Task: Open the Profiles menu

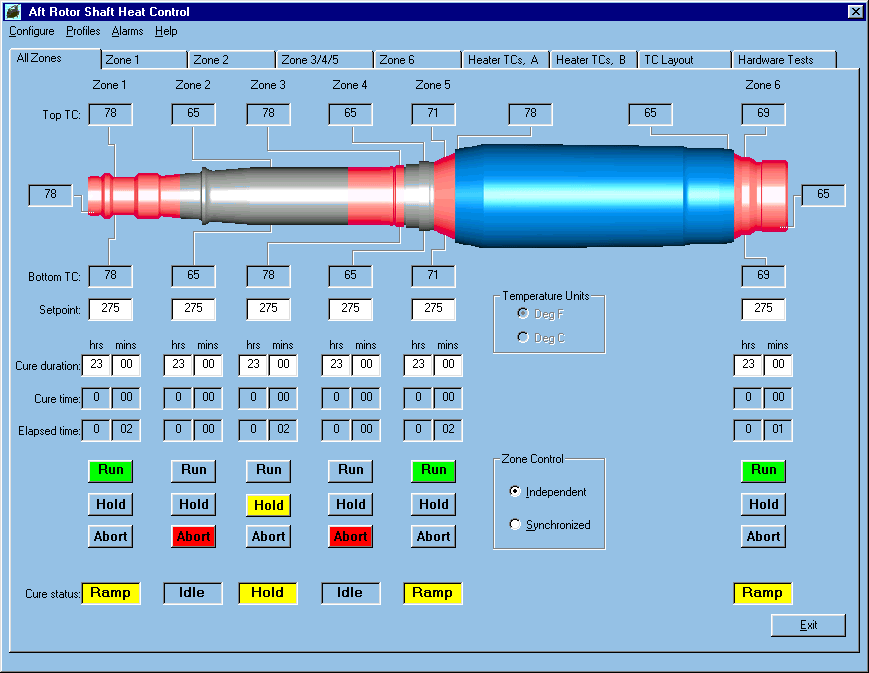Action: pos(83,31)
